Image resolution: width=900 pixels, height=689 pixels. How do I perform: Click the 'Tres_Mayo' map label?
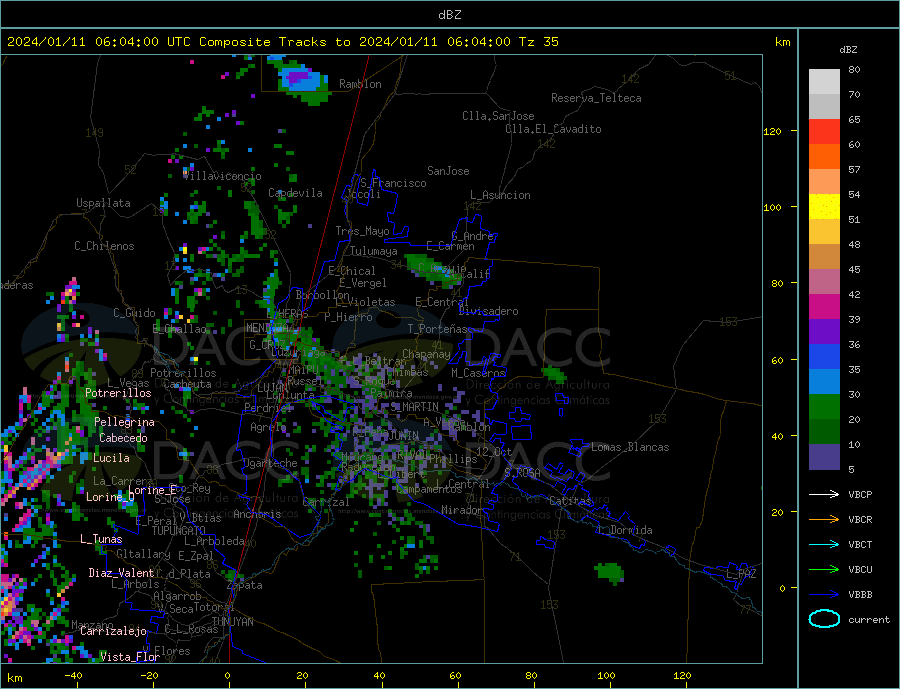pos(362,231)
